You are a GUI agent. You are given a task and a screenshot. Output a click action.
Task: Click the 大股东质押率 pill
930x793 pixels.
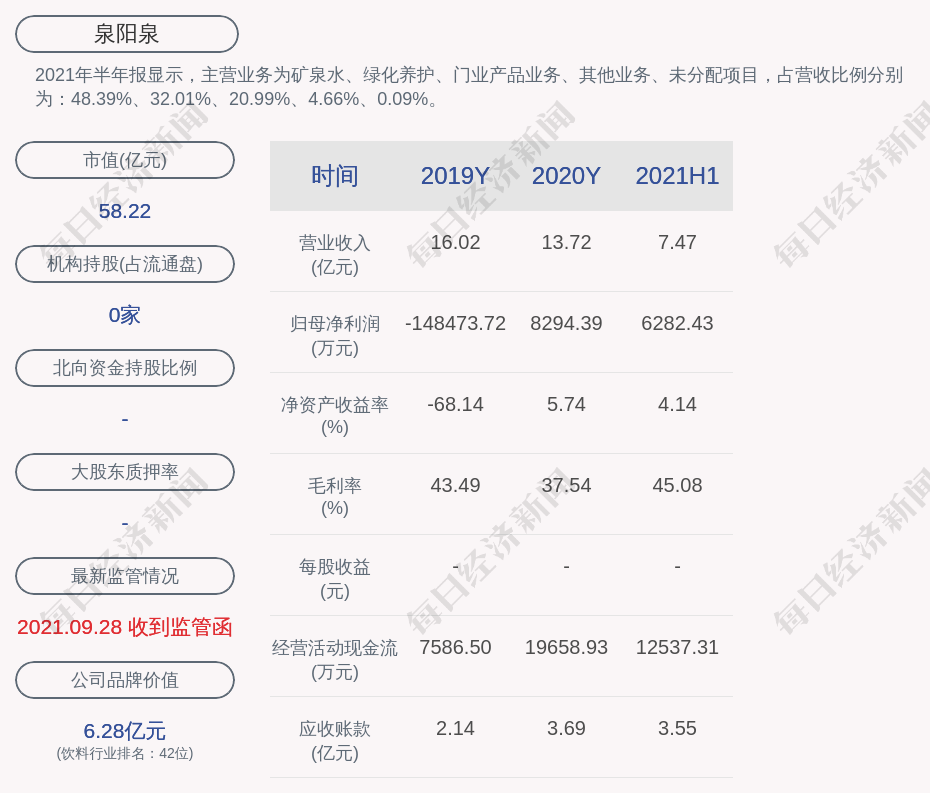click(125, 472)
